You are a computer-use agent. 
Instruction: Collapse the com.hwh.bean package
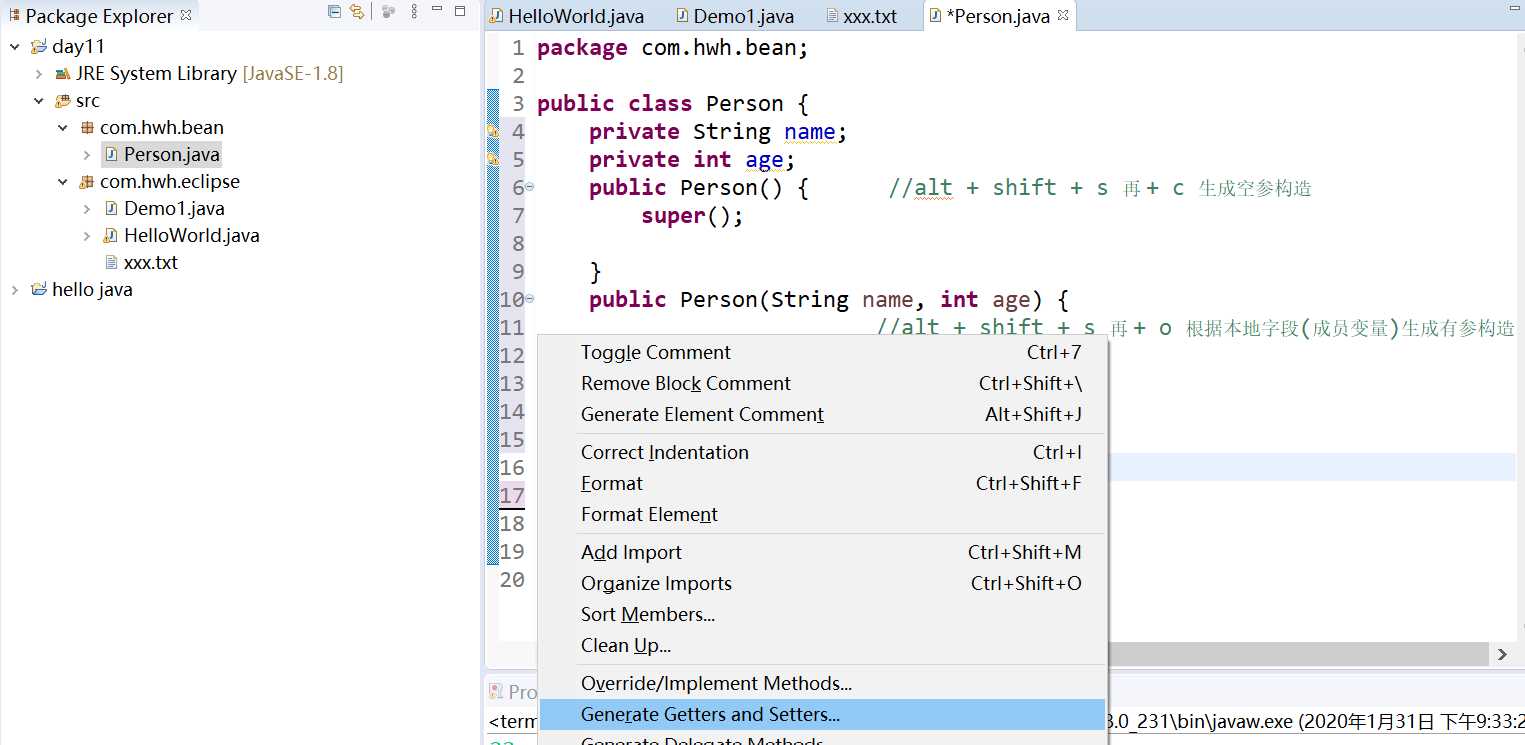pyautogui.click(x=62, y=128)
